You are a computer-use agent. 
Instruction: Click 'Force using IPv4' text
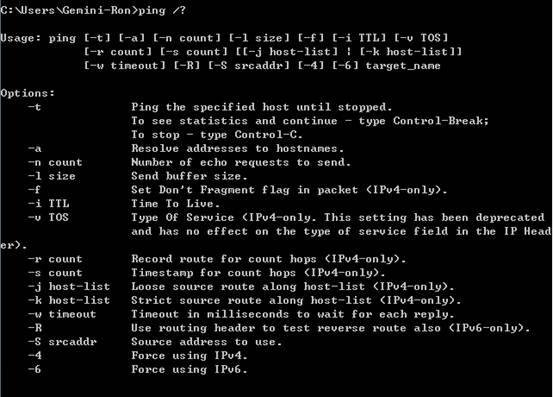[x=189, y=355]
